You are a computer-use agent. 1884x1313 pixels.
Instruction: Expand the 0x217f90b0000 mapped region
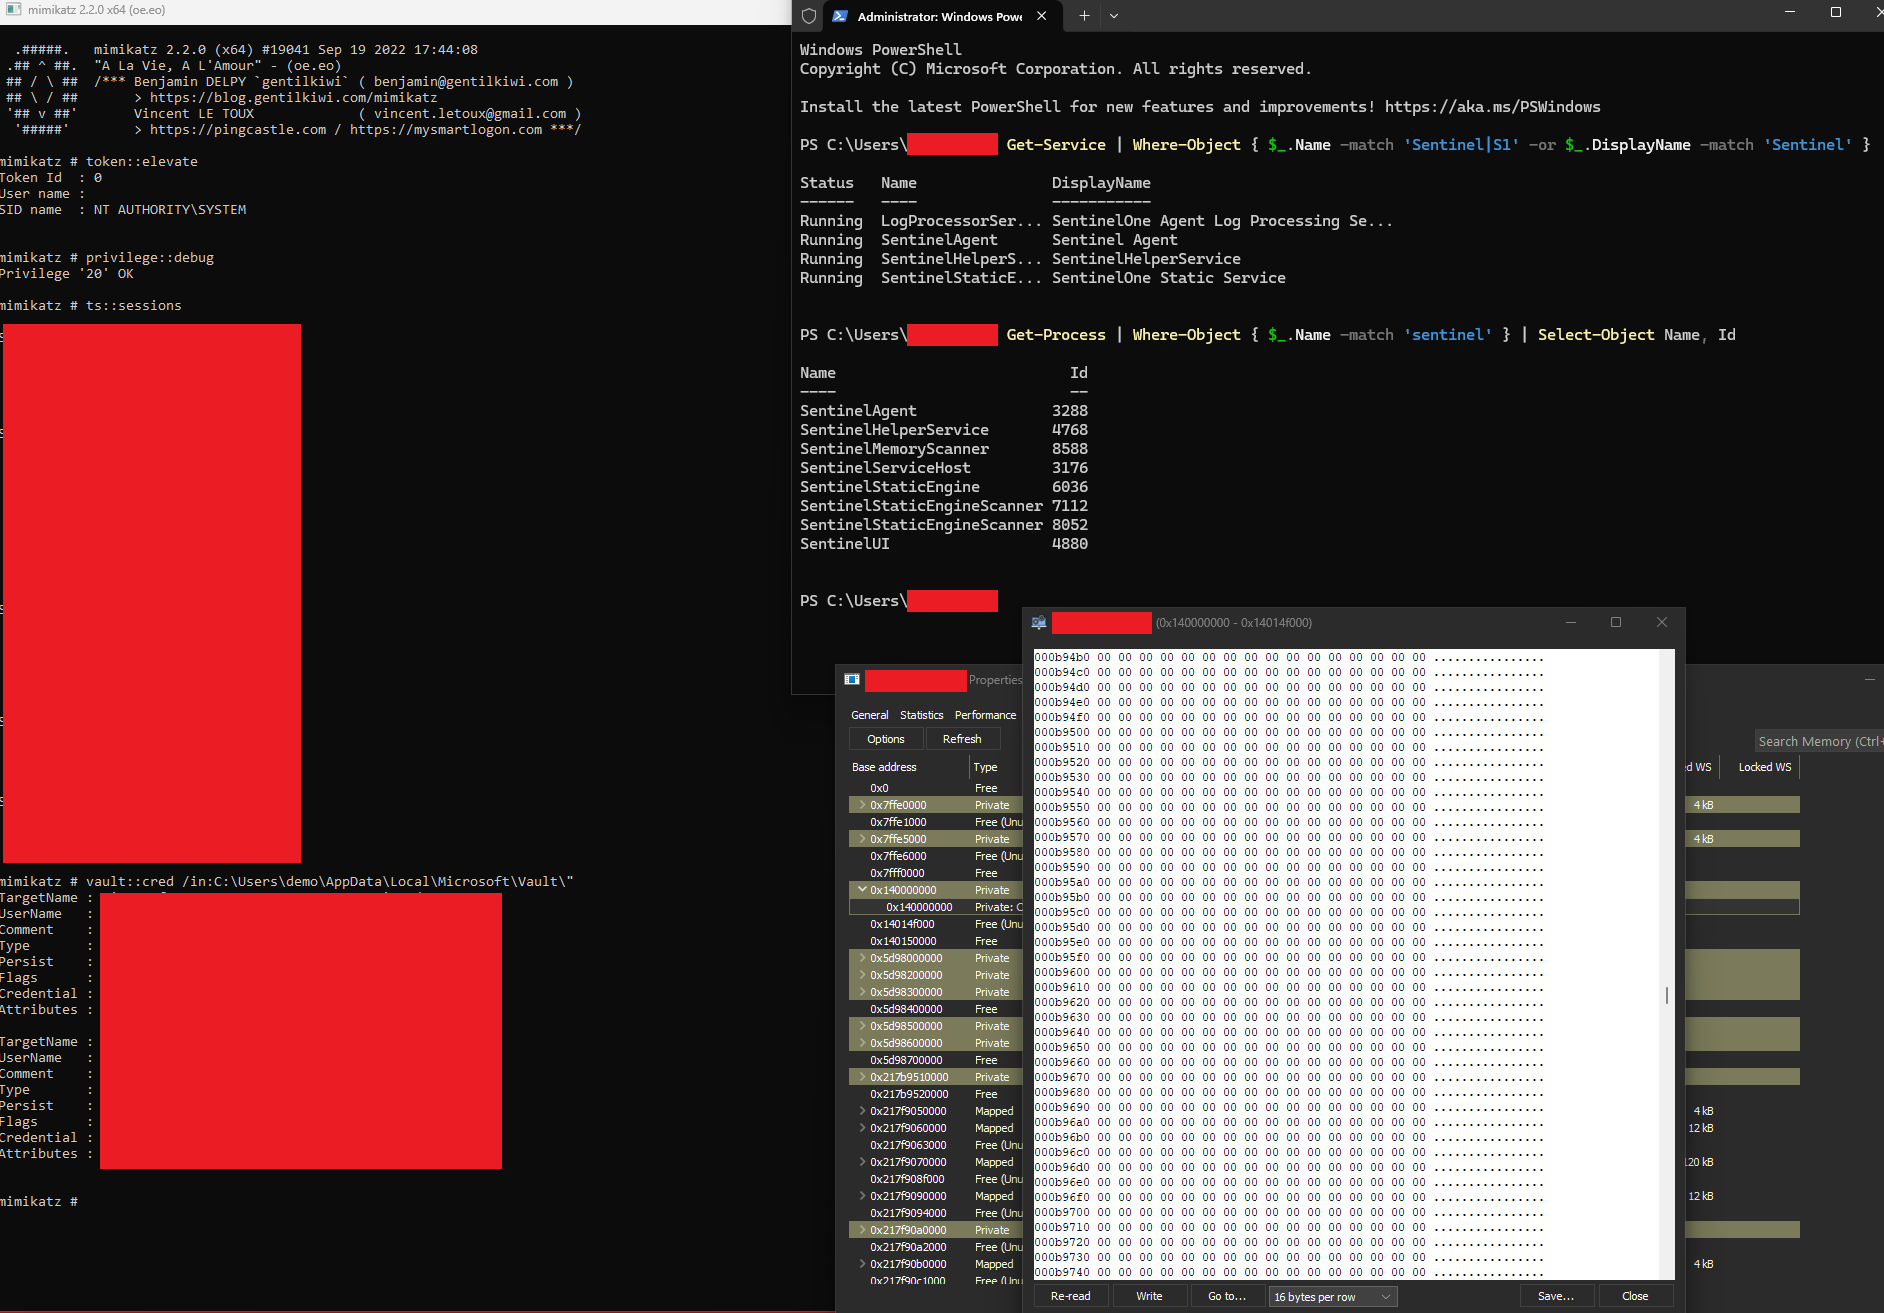[863, 1264]
